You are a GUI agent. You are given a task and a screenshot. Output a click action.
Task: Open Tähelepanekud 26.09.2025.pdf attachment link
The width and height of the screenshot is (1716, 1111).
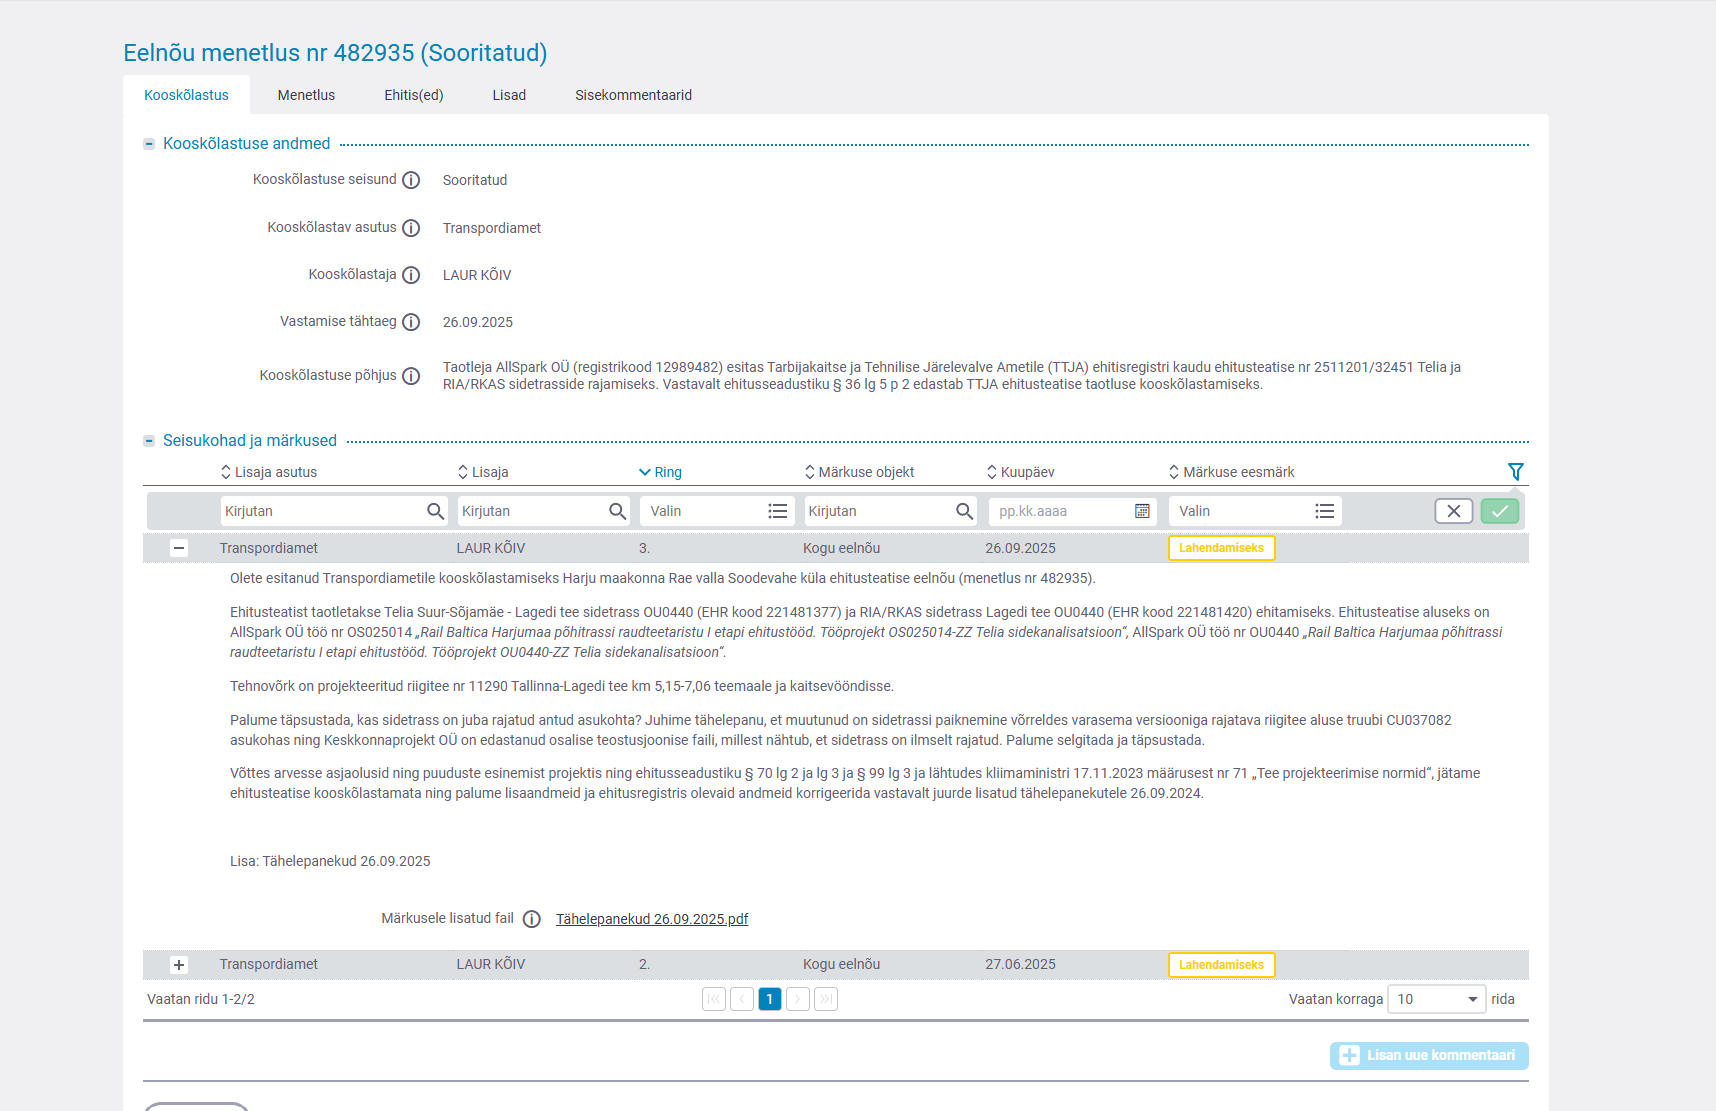pyautogui.click(x=652, y=919)
